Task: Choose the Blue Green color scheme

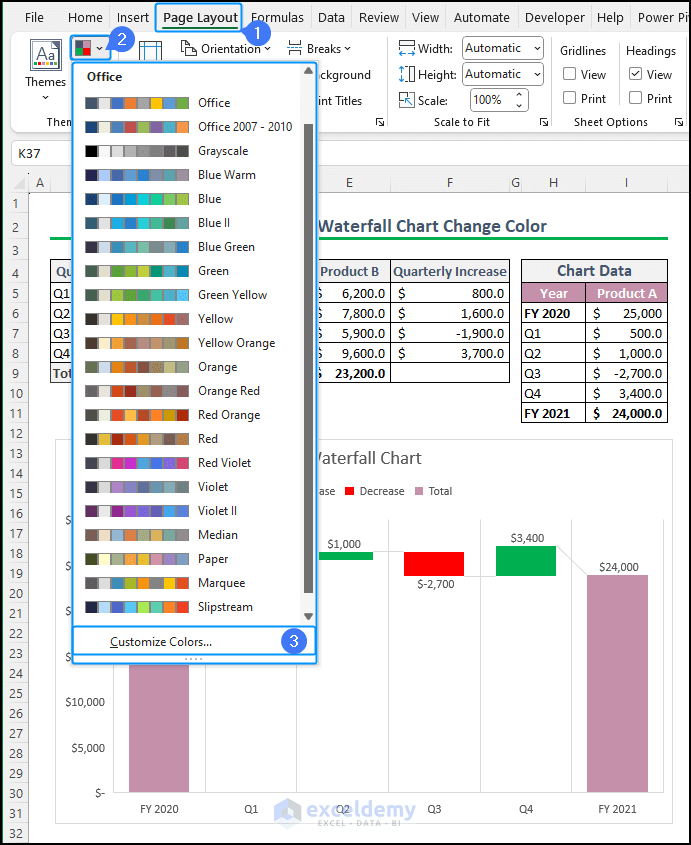Action: point(189,247)
